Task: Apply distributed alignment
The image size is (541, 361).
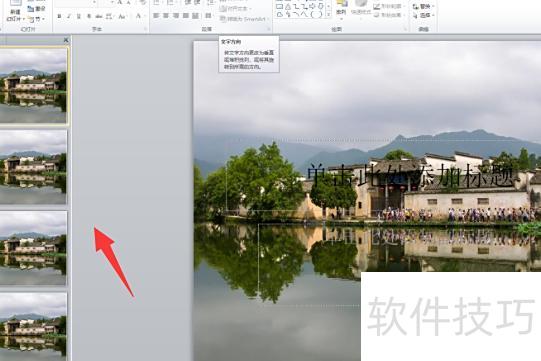Action: (x=195, y=16)
